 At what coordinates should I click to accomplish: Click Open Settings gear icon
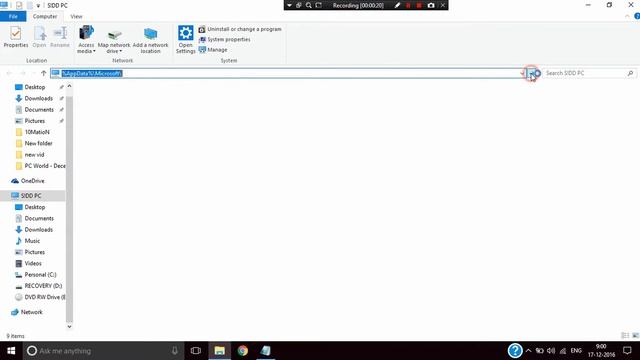tap(186, 33)
